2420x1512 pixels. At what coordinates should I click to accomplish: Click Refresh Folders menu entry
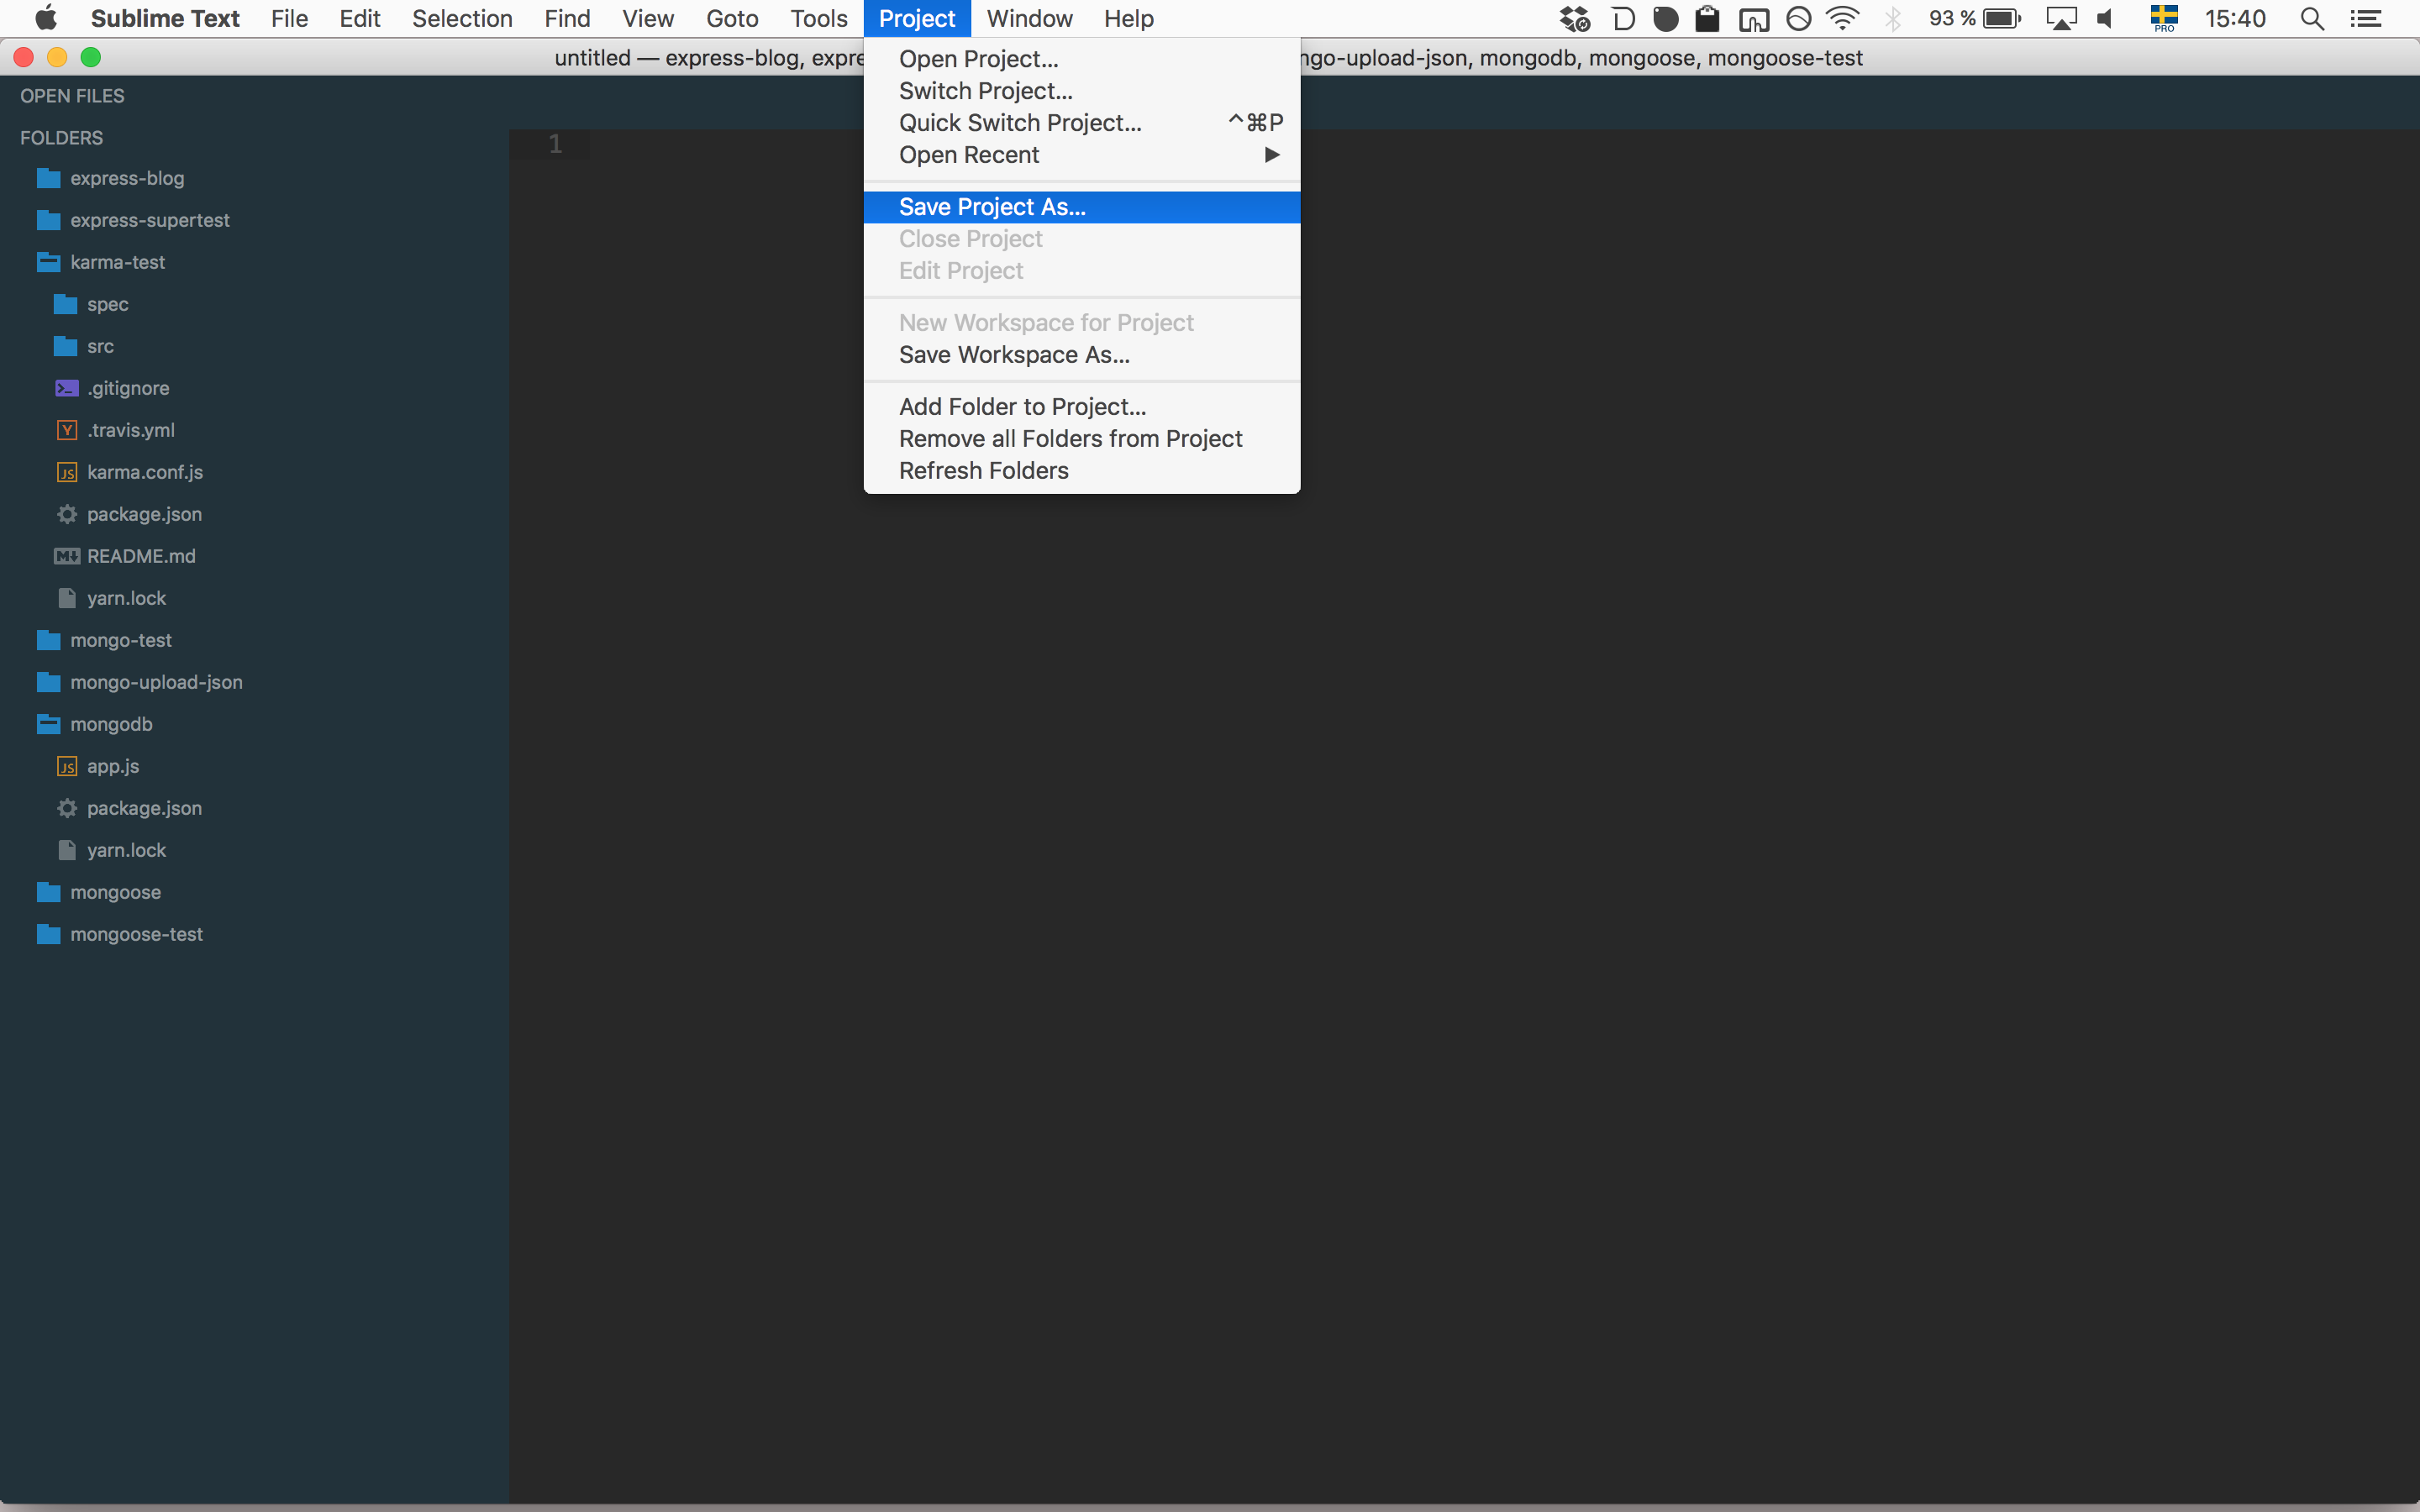(983, 471)
